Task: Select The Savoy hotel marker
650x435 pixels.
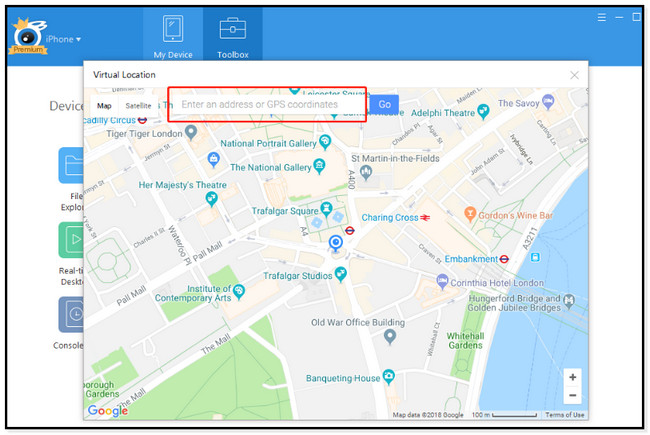Action: 548,102
